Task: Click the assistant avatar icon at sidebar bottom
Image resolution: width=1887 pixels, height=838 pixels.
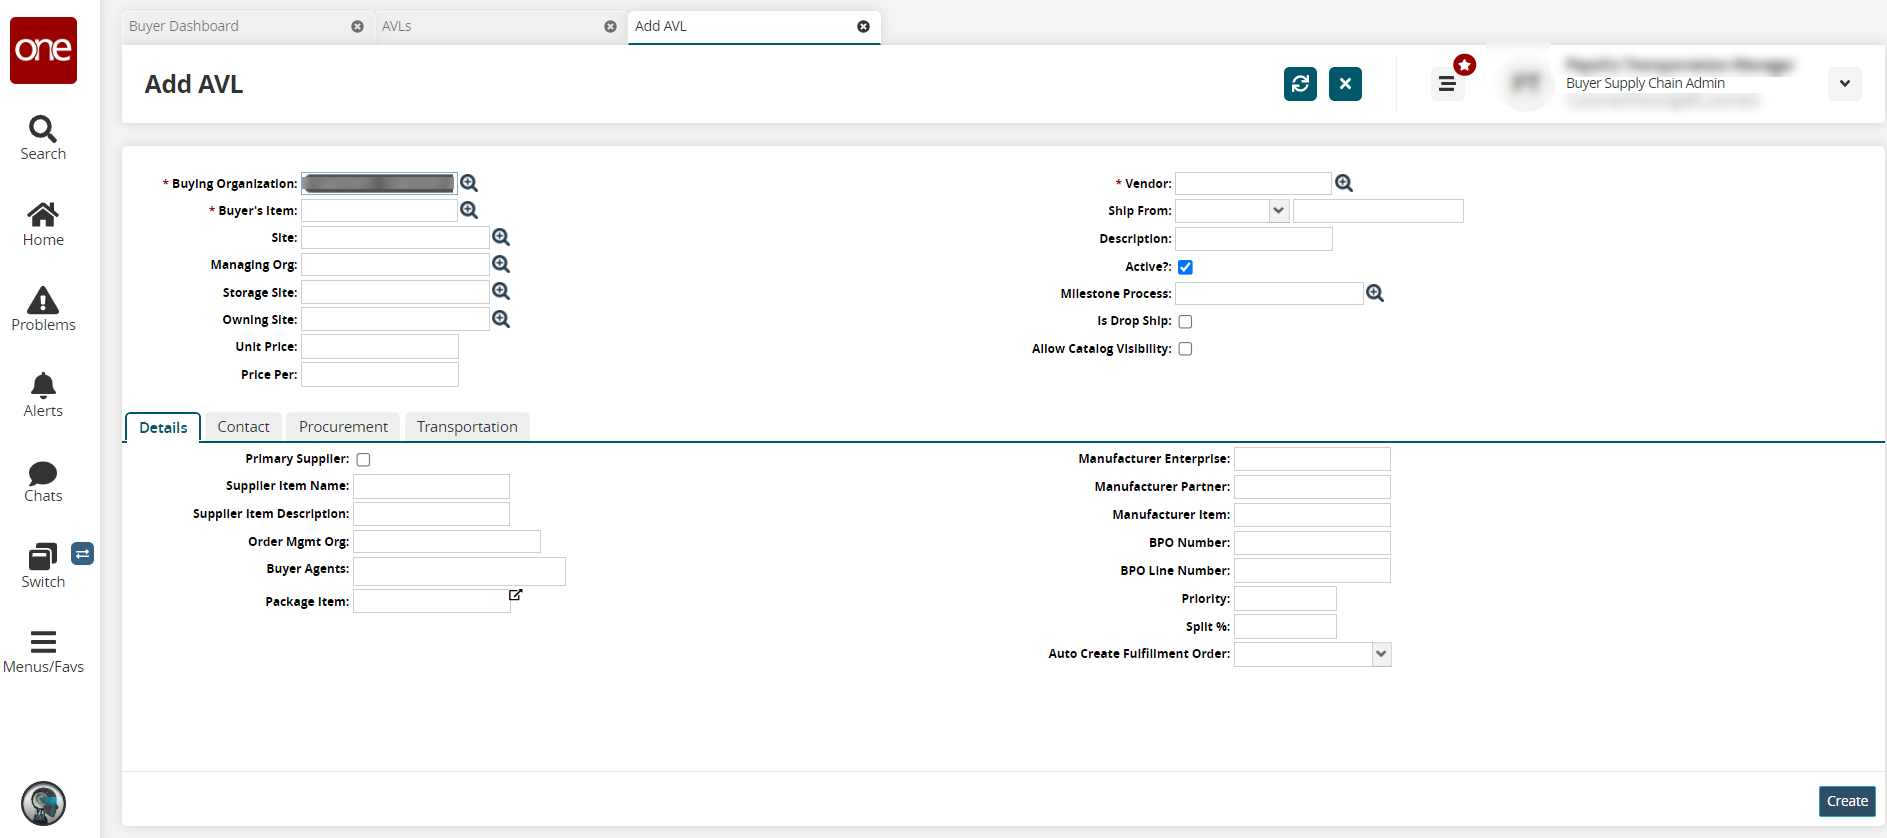Action: pos(43,803)
